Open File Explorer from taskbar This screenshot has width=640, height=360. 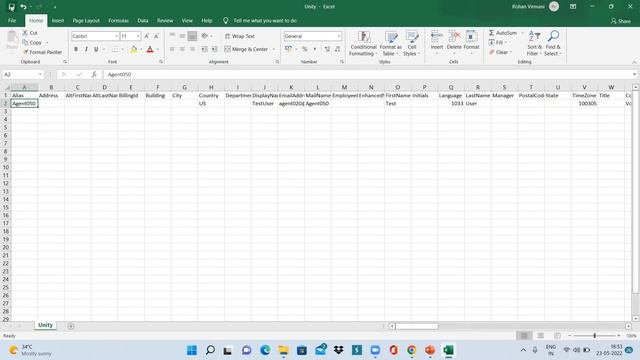283,350
